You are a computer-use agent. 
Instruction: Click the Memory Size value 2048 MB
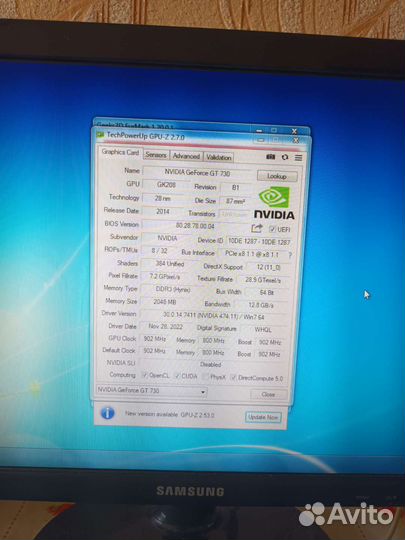pos(165,302)
